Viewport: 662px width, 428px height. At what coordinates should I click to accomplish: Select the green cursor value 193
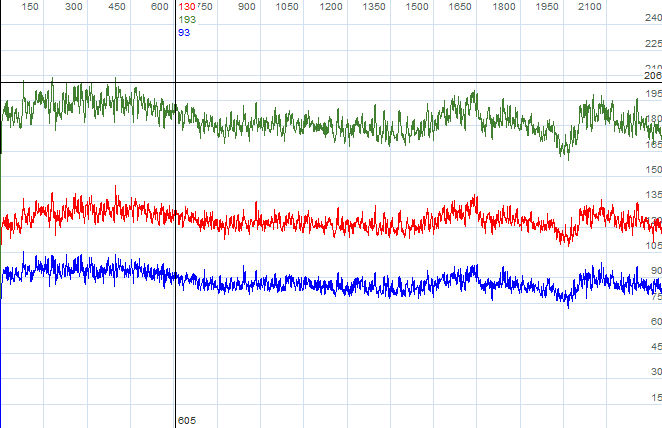coord(186,20)
